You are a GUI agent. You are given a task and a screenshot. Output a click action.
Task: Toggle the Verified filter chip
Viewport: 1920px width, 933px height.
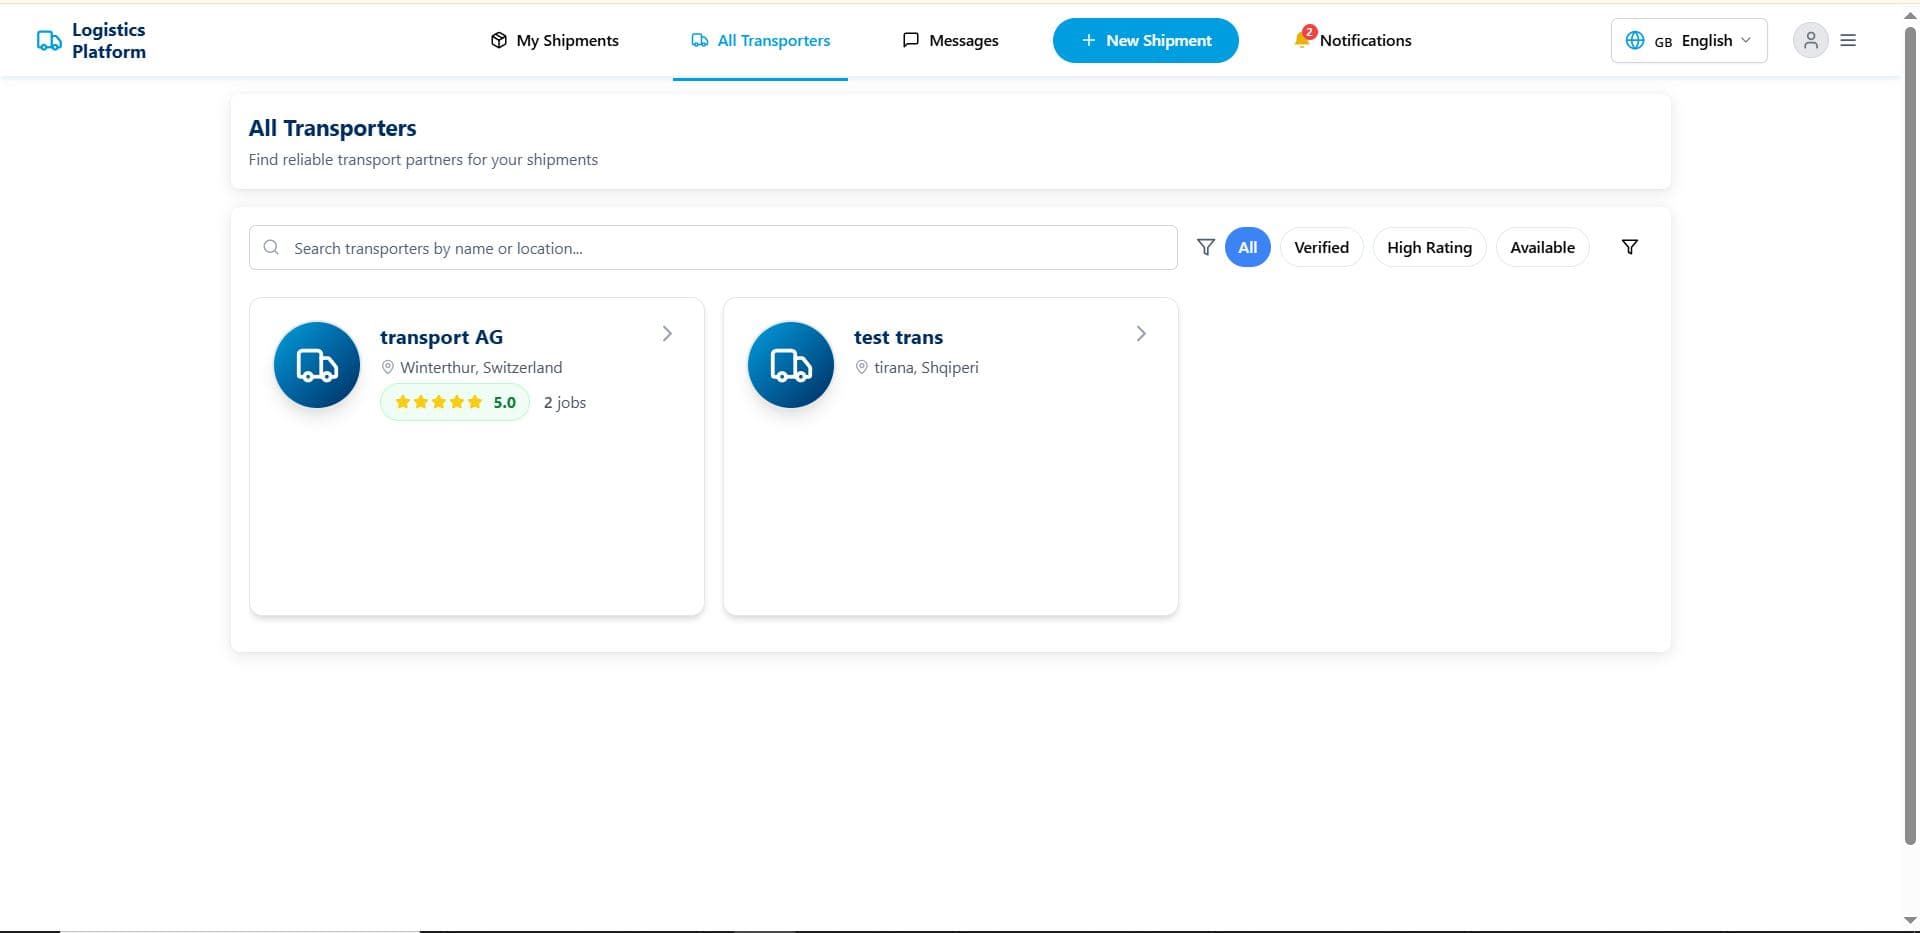(x=1321, y=247)
